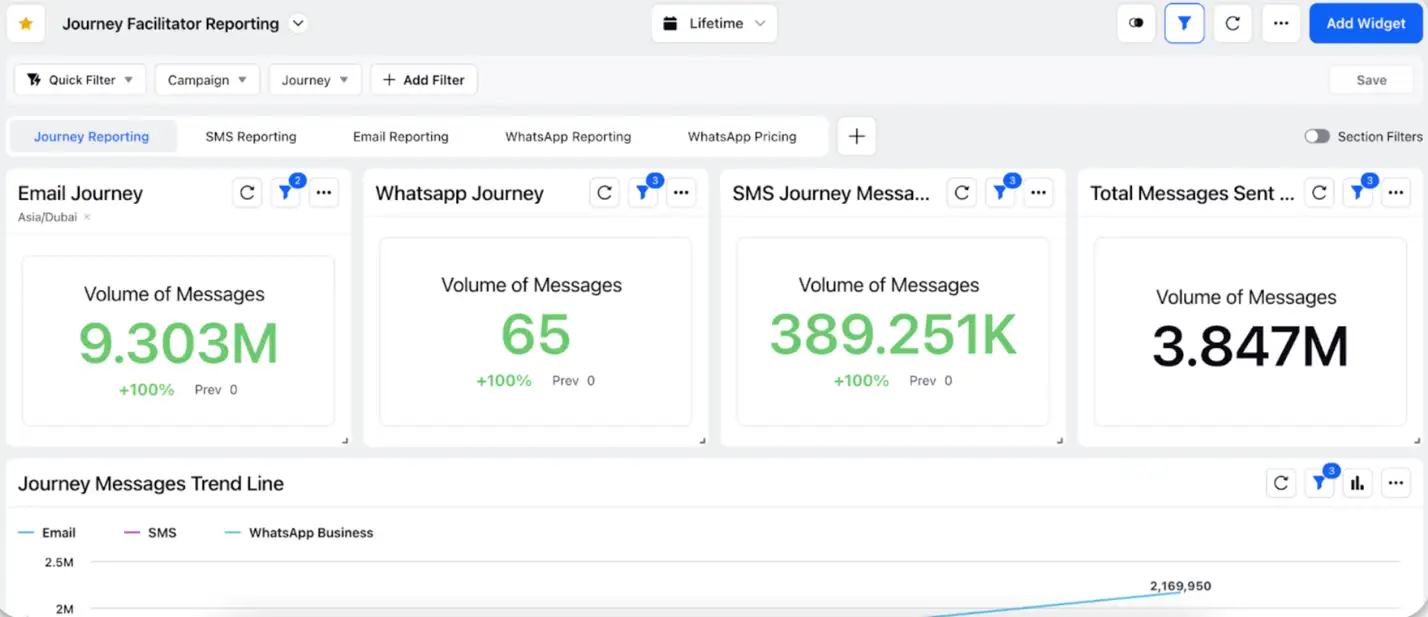1428x617 pixels.
Task: Open the WhatsApp Pricing tab
Action: 742,137
